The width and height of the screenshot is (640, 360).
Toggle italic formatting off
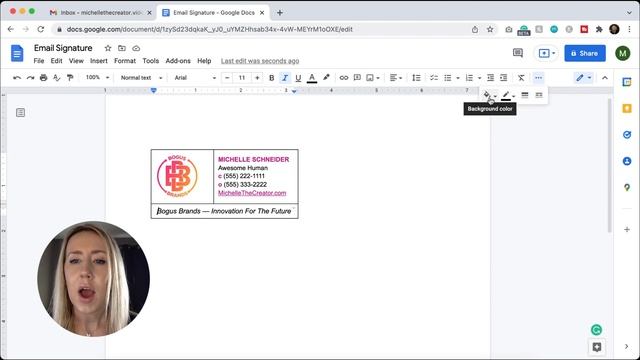285,78
